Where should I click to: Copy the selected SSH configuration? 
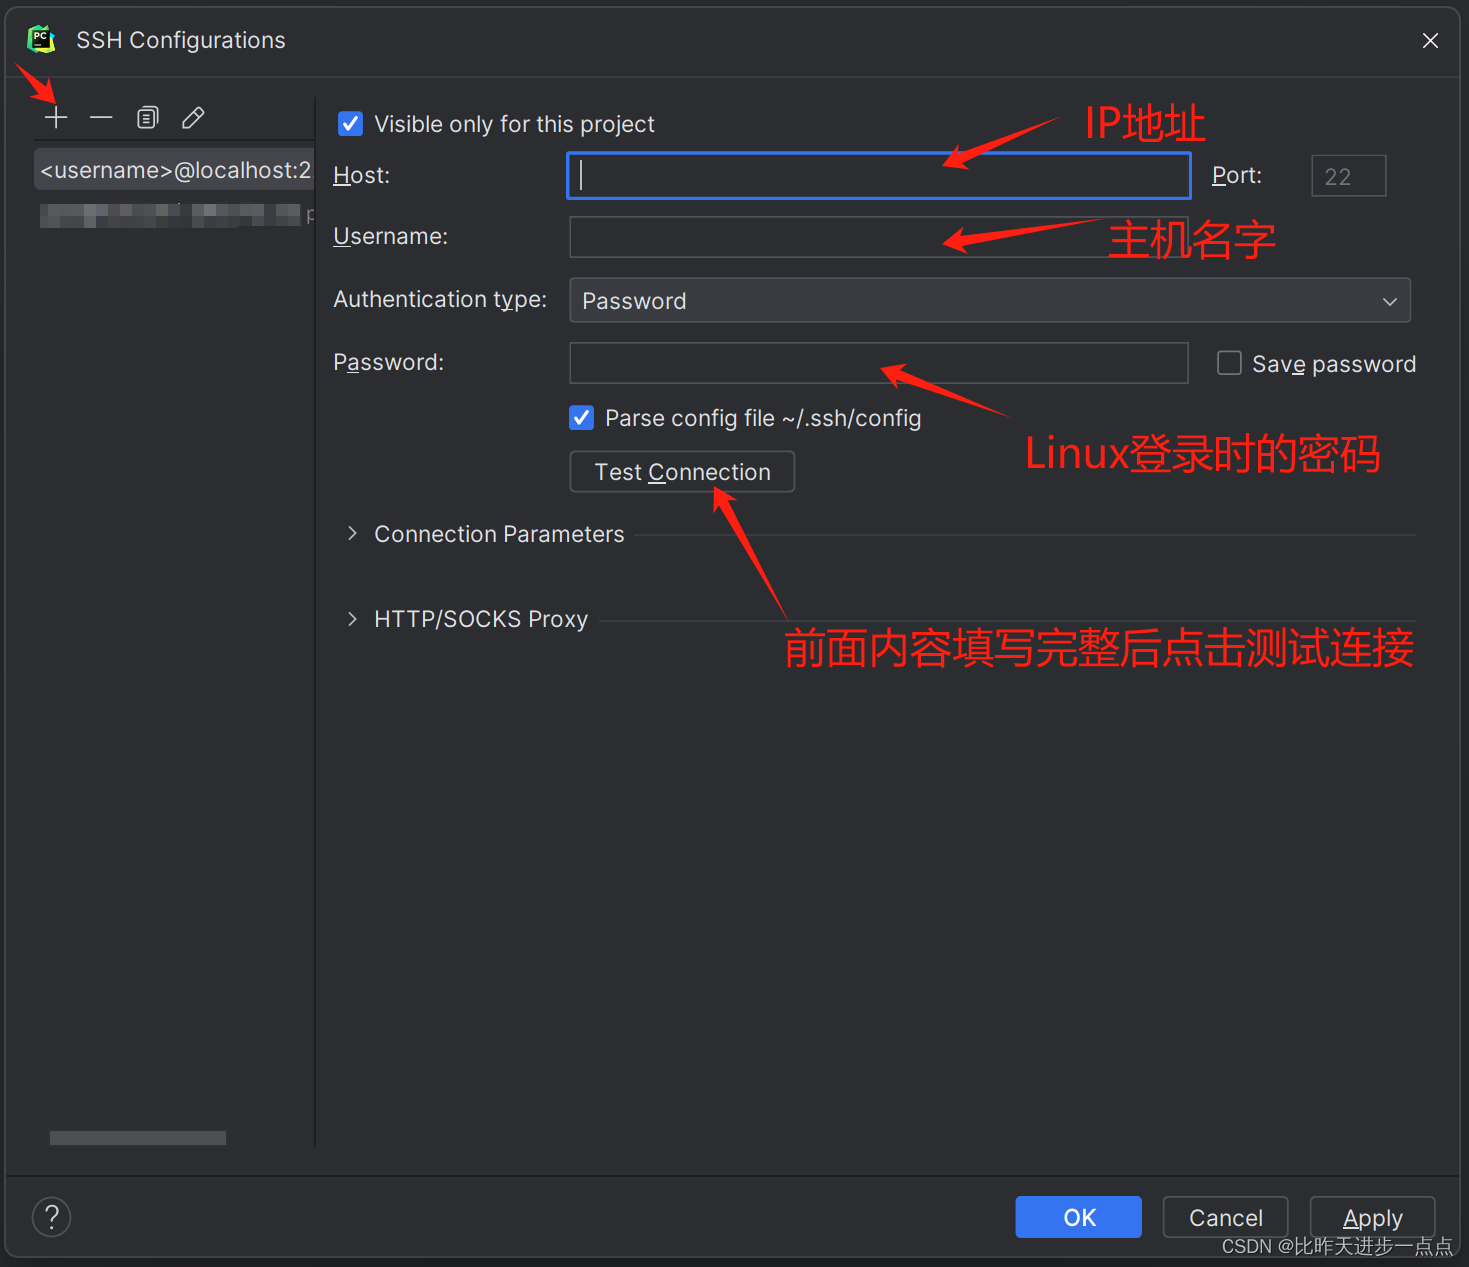tap(147, 117)
